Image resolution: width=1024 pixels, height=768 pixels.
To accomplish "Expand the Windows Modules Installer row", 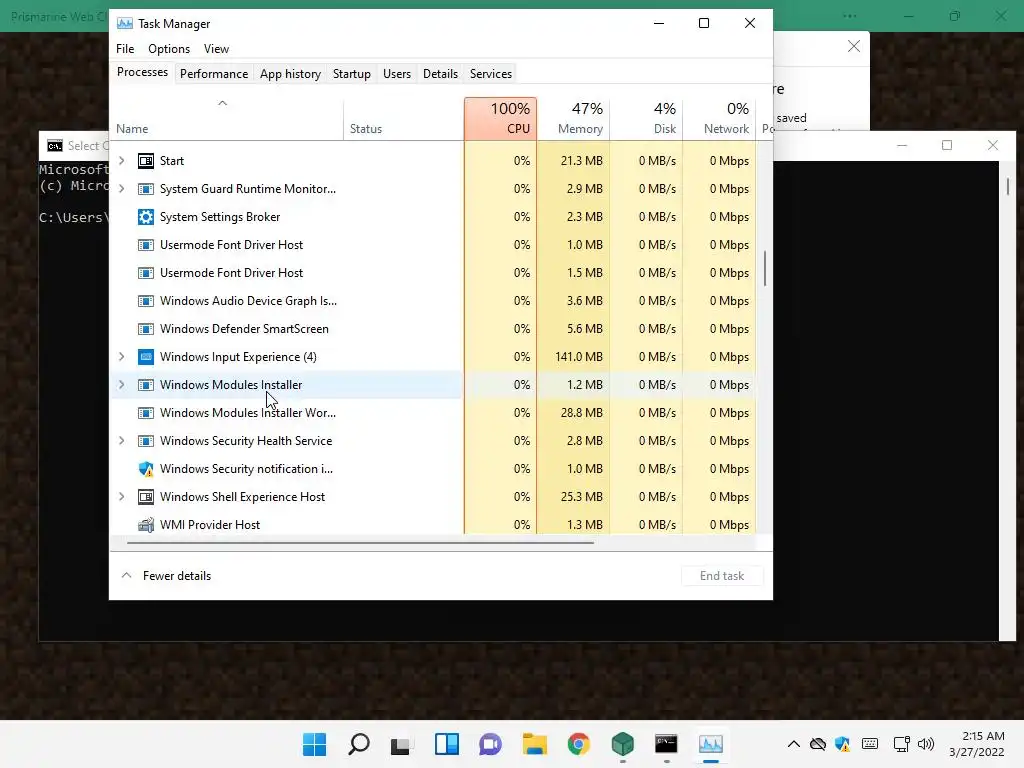I will tap(121, 385).
